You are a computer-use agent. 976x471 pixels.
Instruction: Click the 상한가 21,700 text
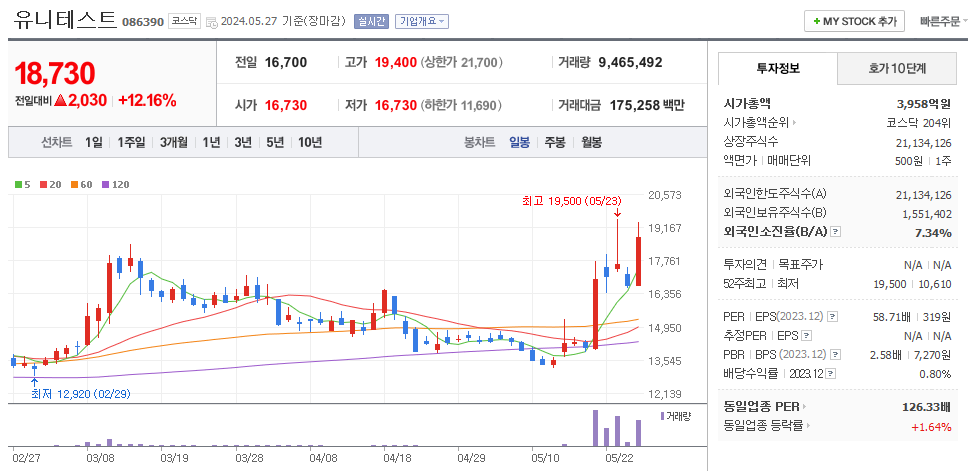click(462, 62)
